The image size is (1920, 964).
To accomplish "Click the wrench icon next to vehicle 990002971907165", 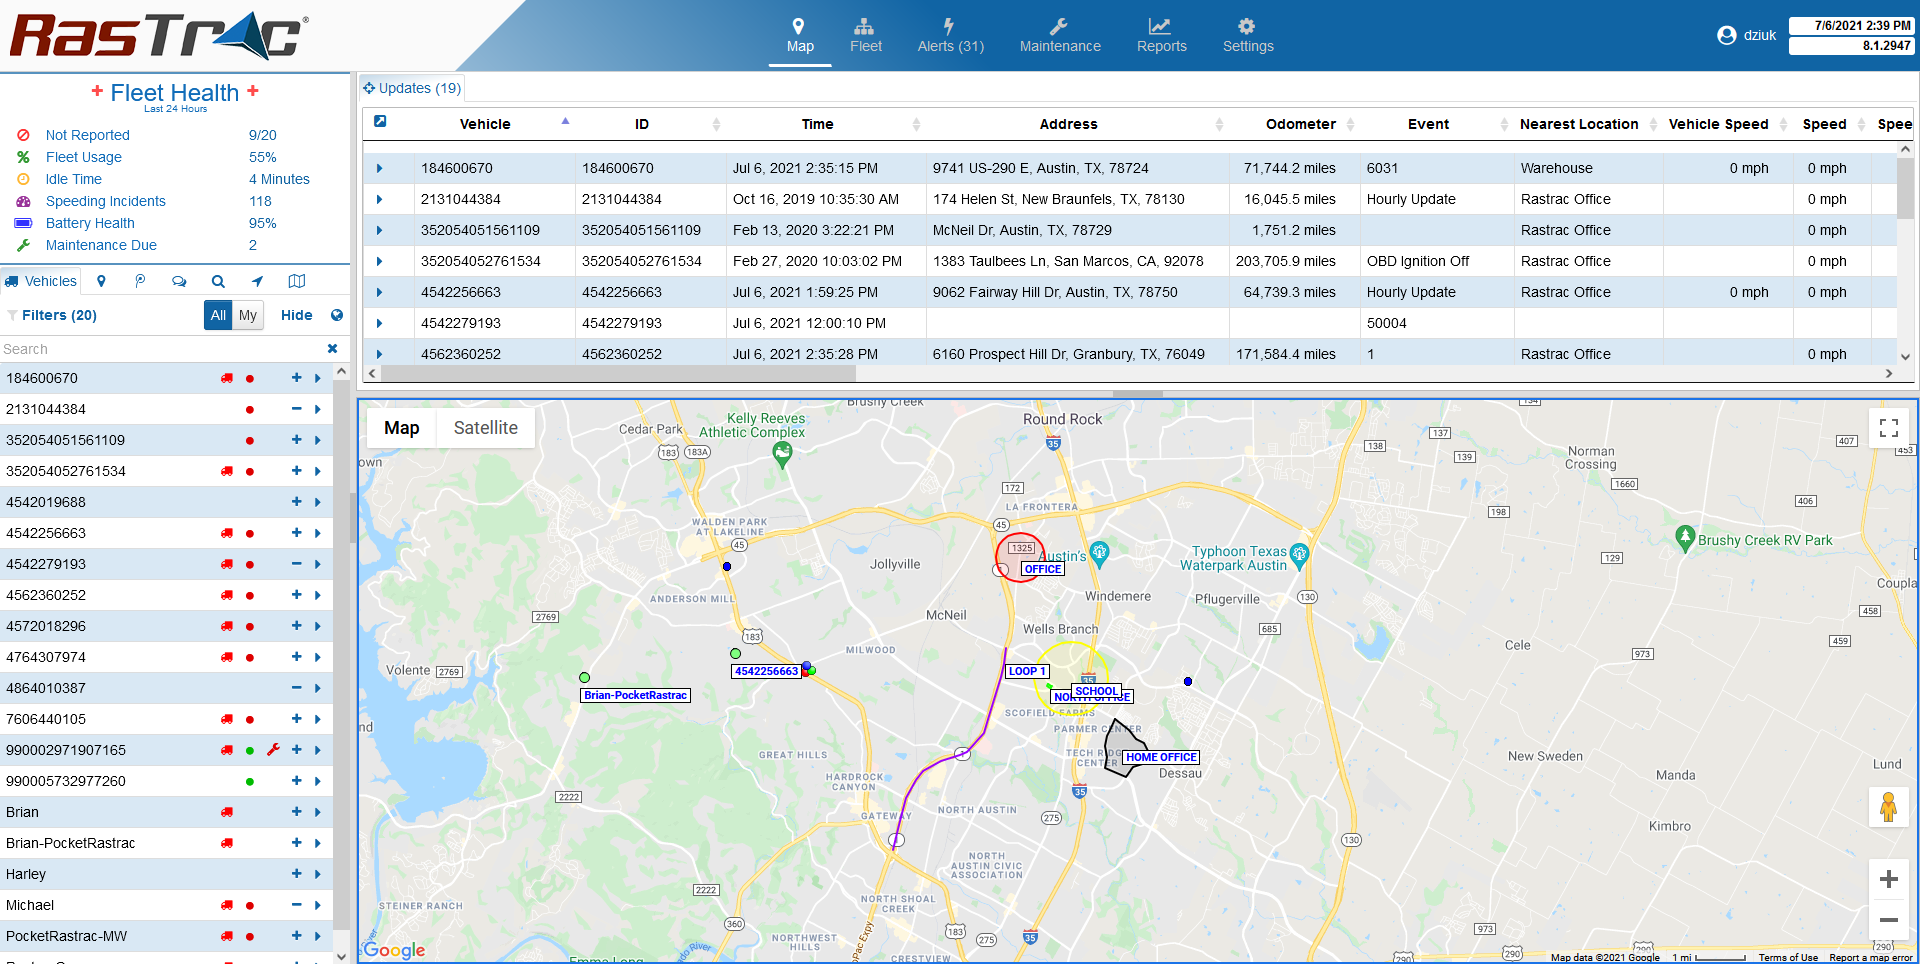I will pos(273,750).
